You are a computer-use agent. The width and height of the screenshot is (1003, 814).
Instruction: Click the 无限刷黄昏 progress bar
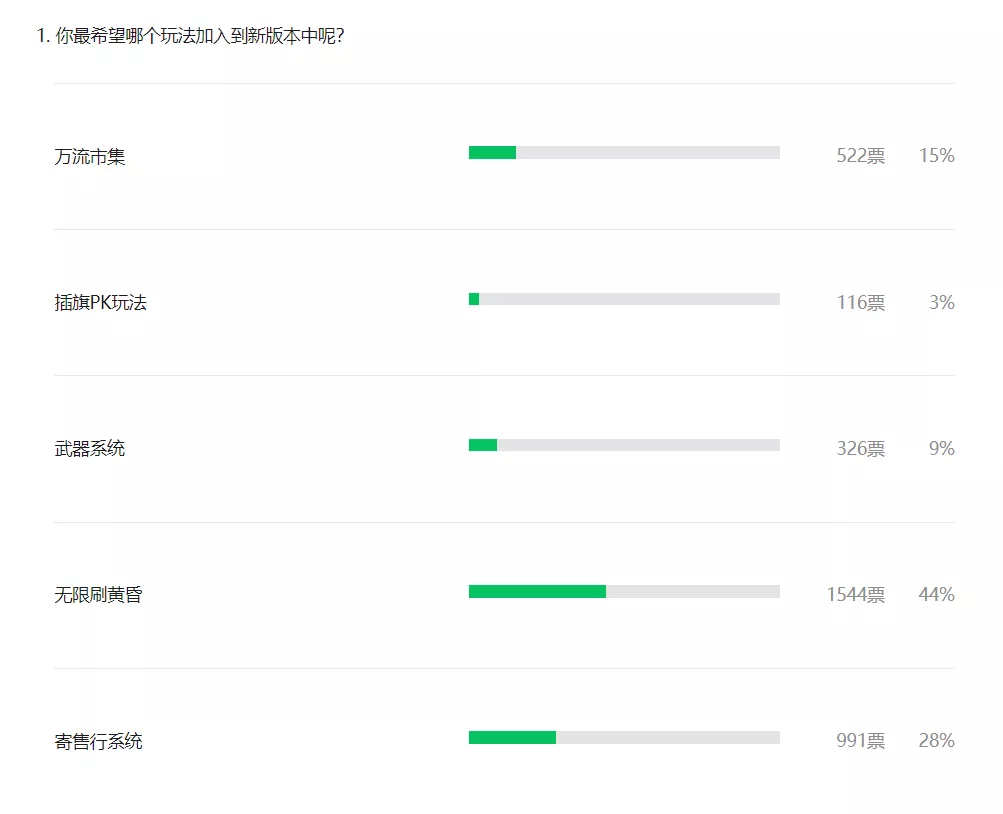coord(624,591)
